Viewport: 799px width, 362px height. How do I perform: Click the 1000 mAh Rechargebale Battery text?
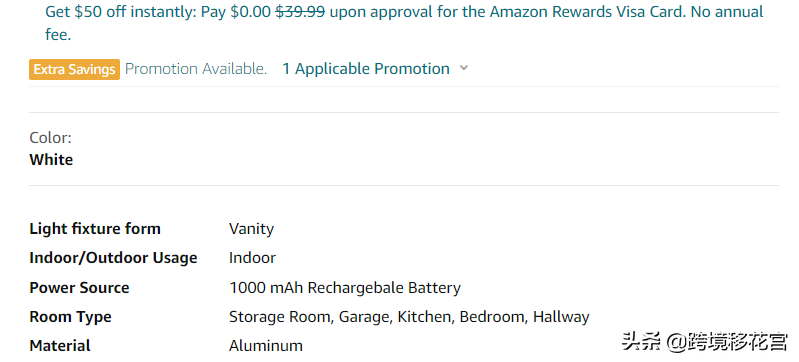(344, 288)
